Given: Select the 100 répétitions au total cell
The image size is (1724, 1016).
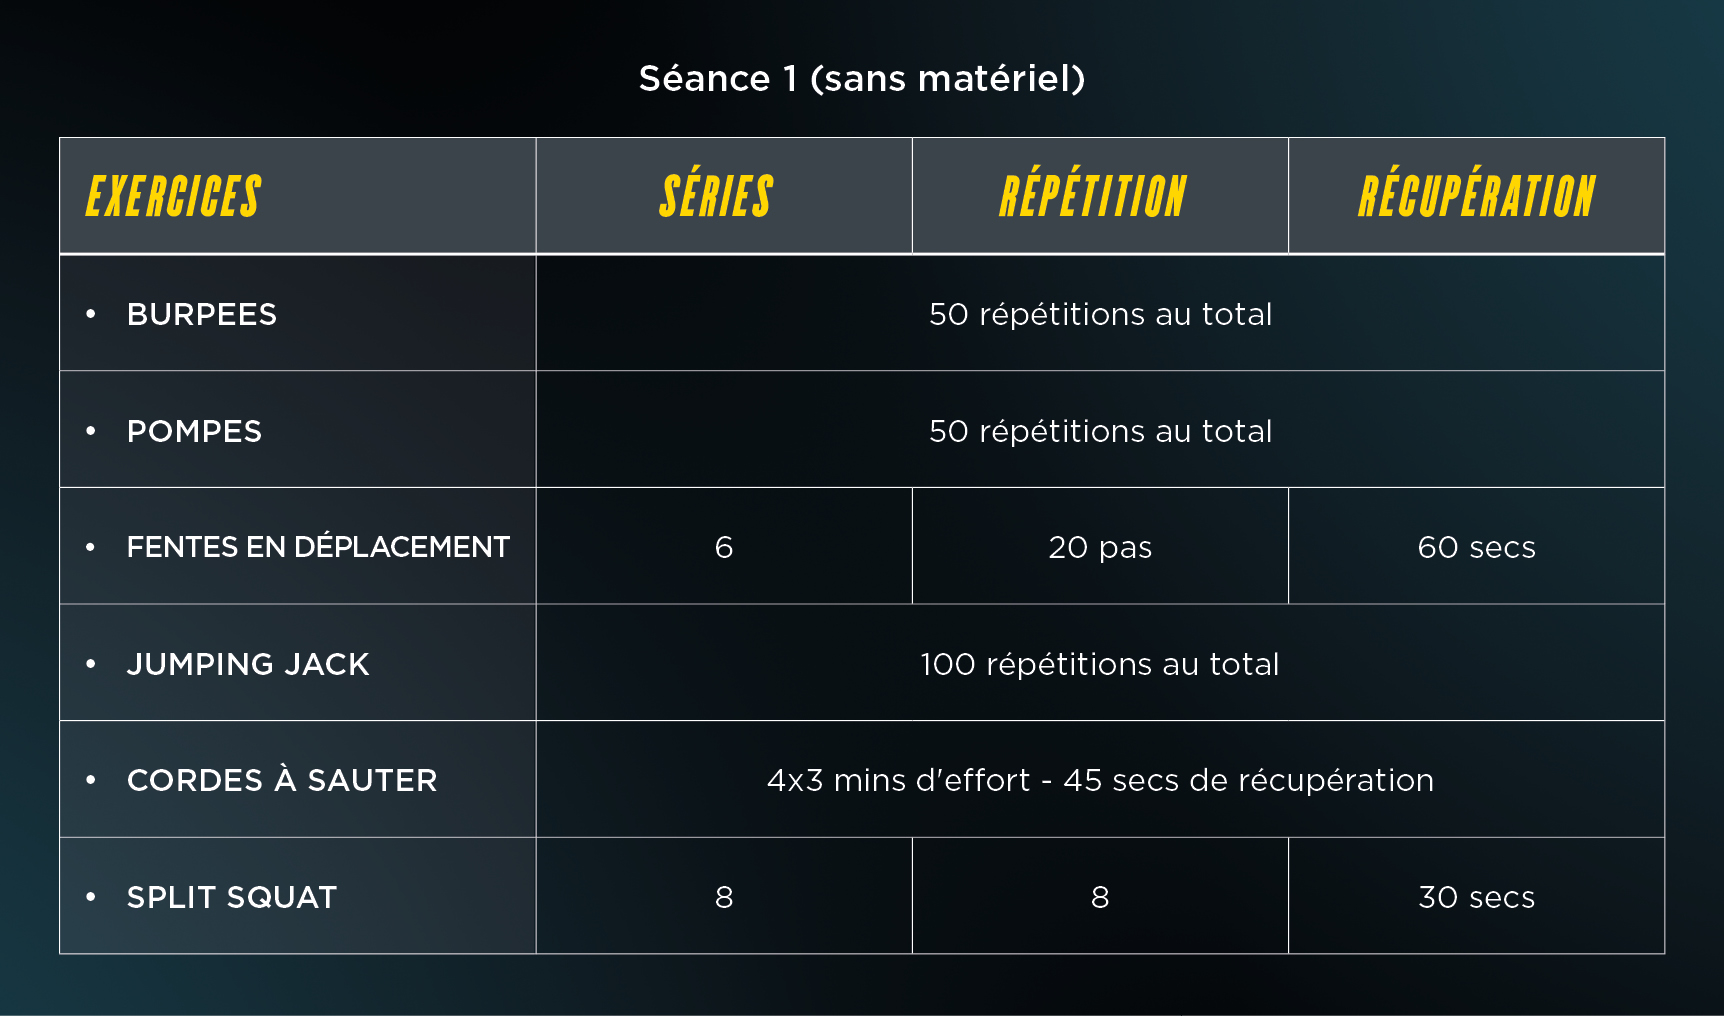Looking at the screenshot, I should 1100,664.
